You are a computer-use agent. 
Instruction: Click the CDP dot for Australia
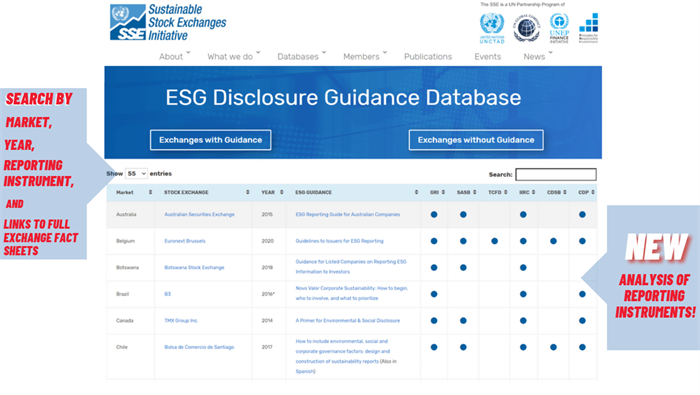tap(582, 215)
